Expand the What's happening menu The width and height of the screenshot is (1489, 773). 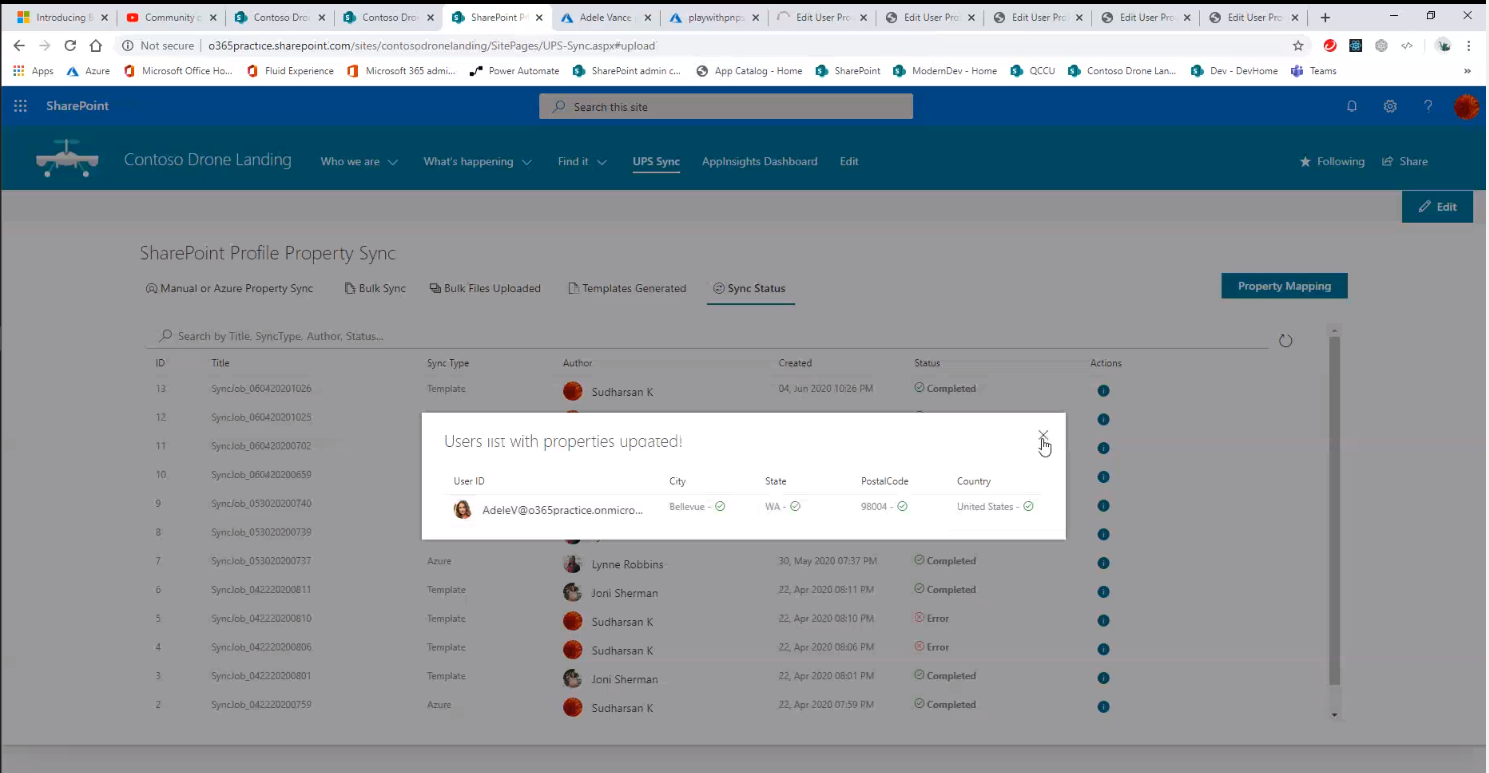477,161
